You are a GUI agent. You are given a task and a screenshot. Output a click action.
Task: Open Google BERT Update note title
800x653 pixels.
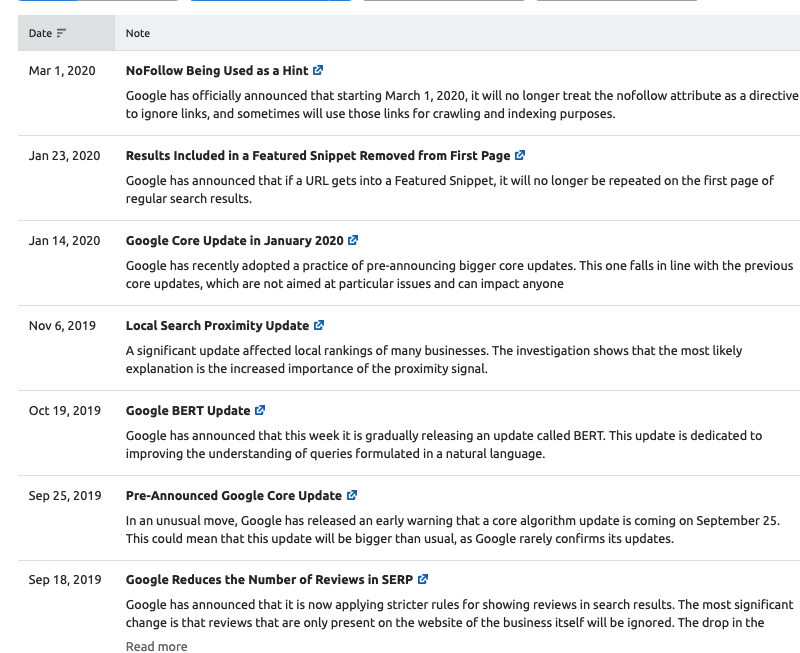(188, 411)
